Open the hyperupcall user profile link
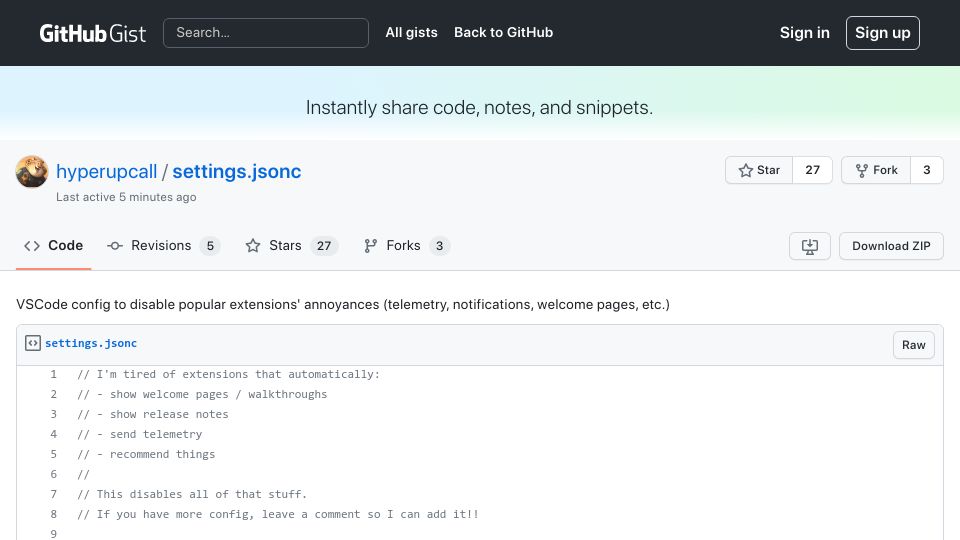Image resolution: width=960 pixels, height=540 pixels. click(107, 171)
